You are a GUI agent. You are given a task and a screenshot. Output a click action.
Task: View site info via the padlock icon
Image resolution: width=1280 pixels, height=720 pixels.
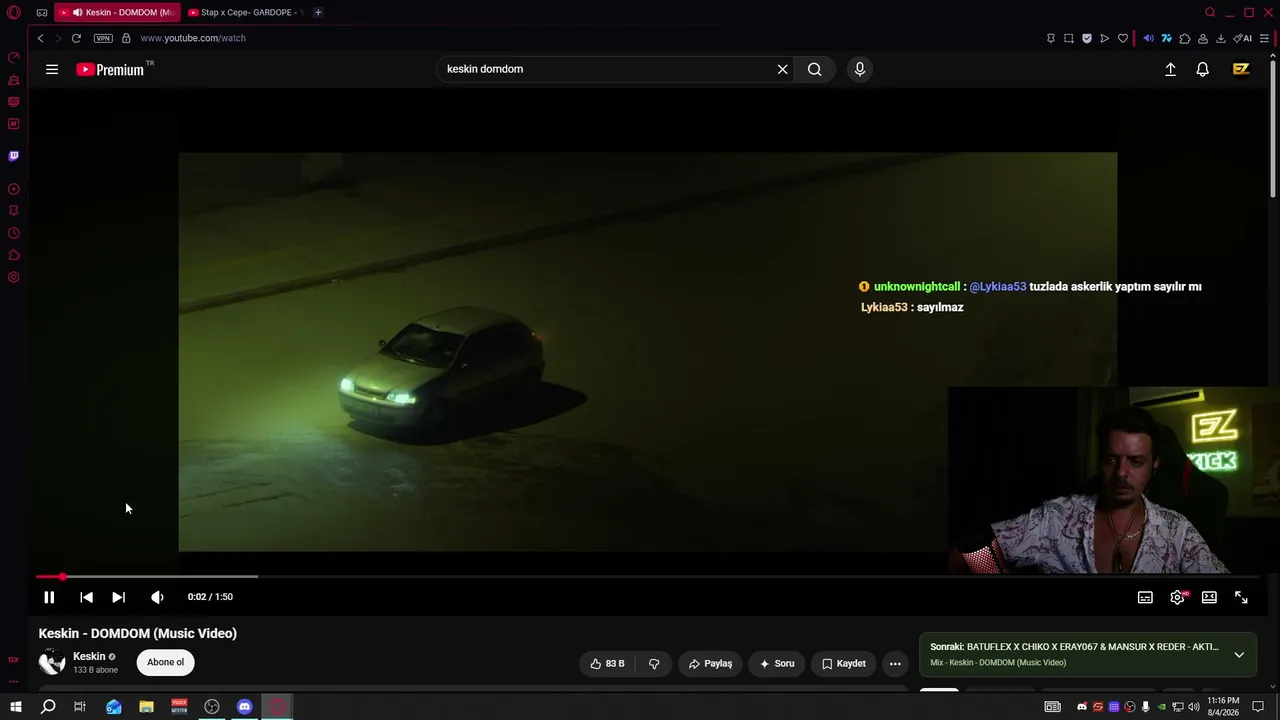coord(126,38)
